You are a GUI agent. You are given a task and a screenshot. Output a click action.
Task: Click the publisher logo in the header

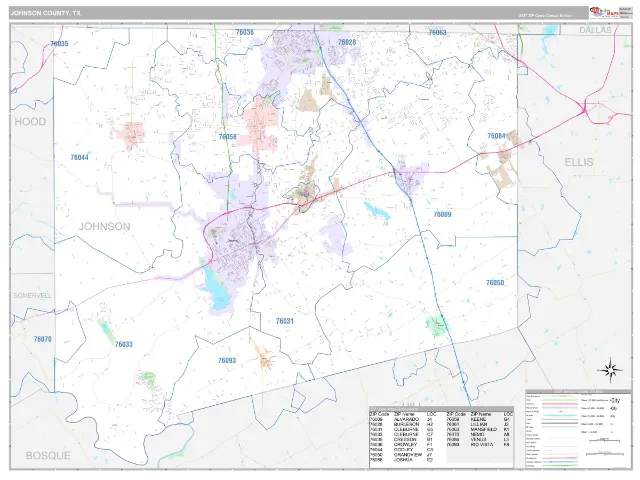click(604, 12)
